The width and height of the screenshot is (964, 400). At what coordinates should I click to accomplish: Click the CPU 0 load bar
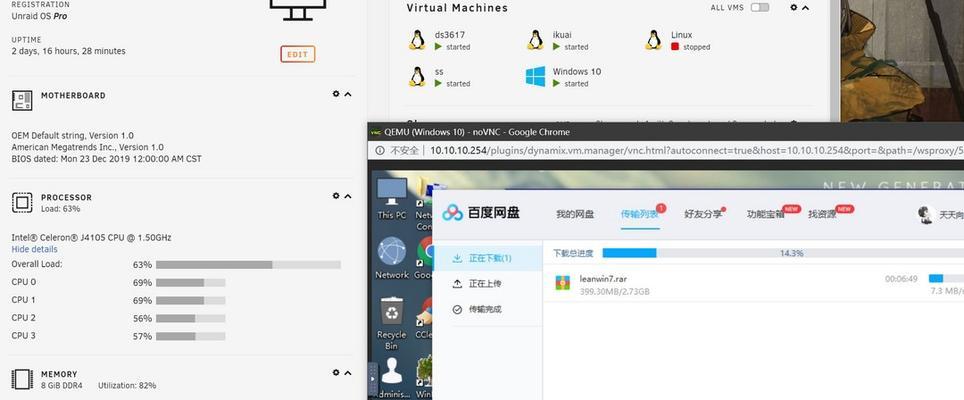(x=190, y=283)
